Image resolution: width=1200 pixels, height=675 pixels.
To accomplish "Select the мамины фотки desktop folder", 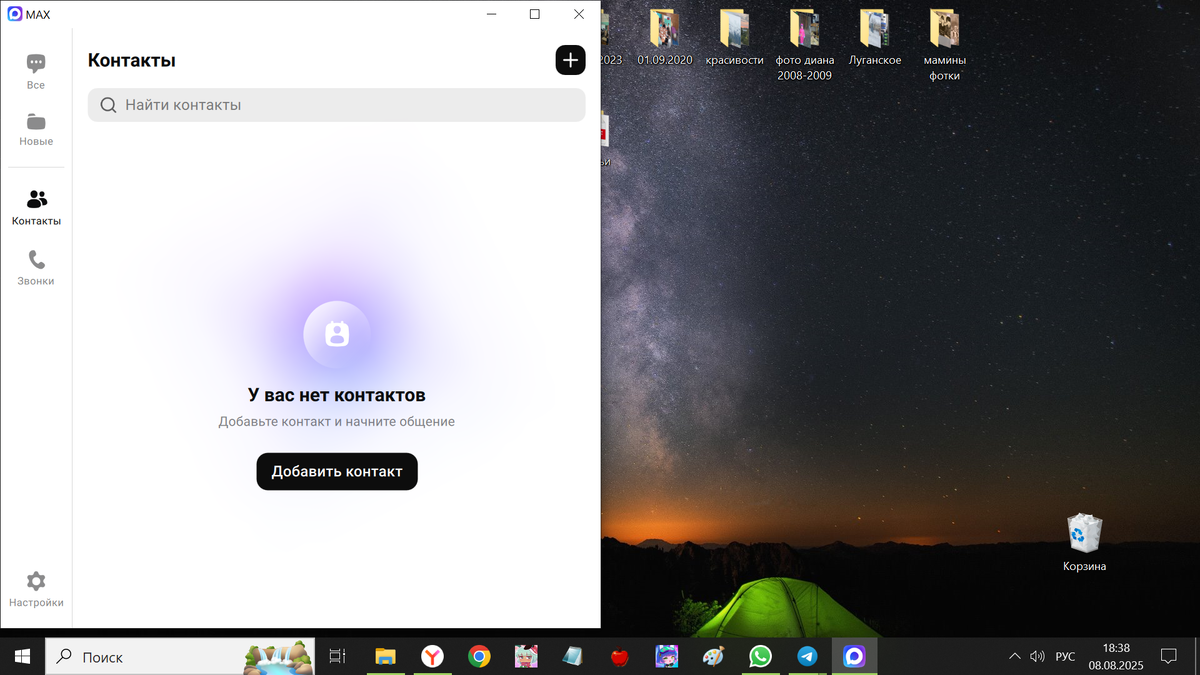I will click(944, 45).
